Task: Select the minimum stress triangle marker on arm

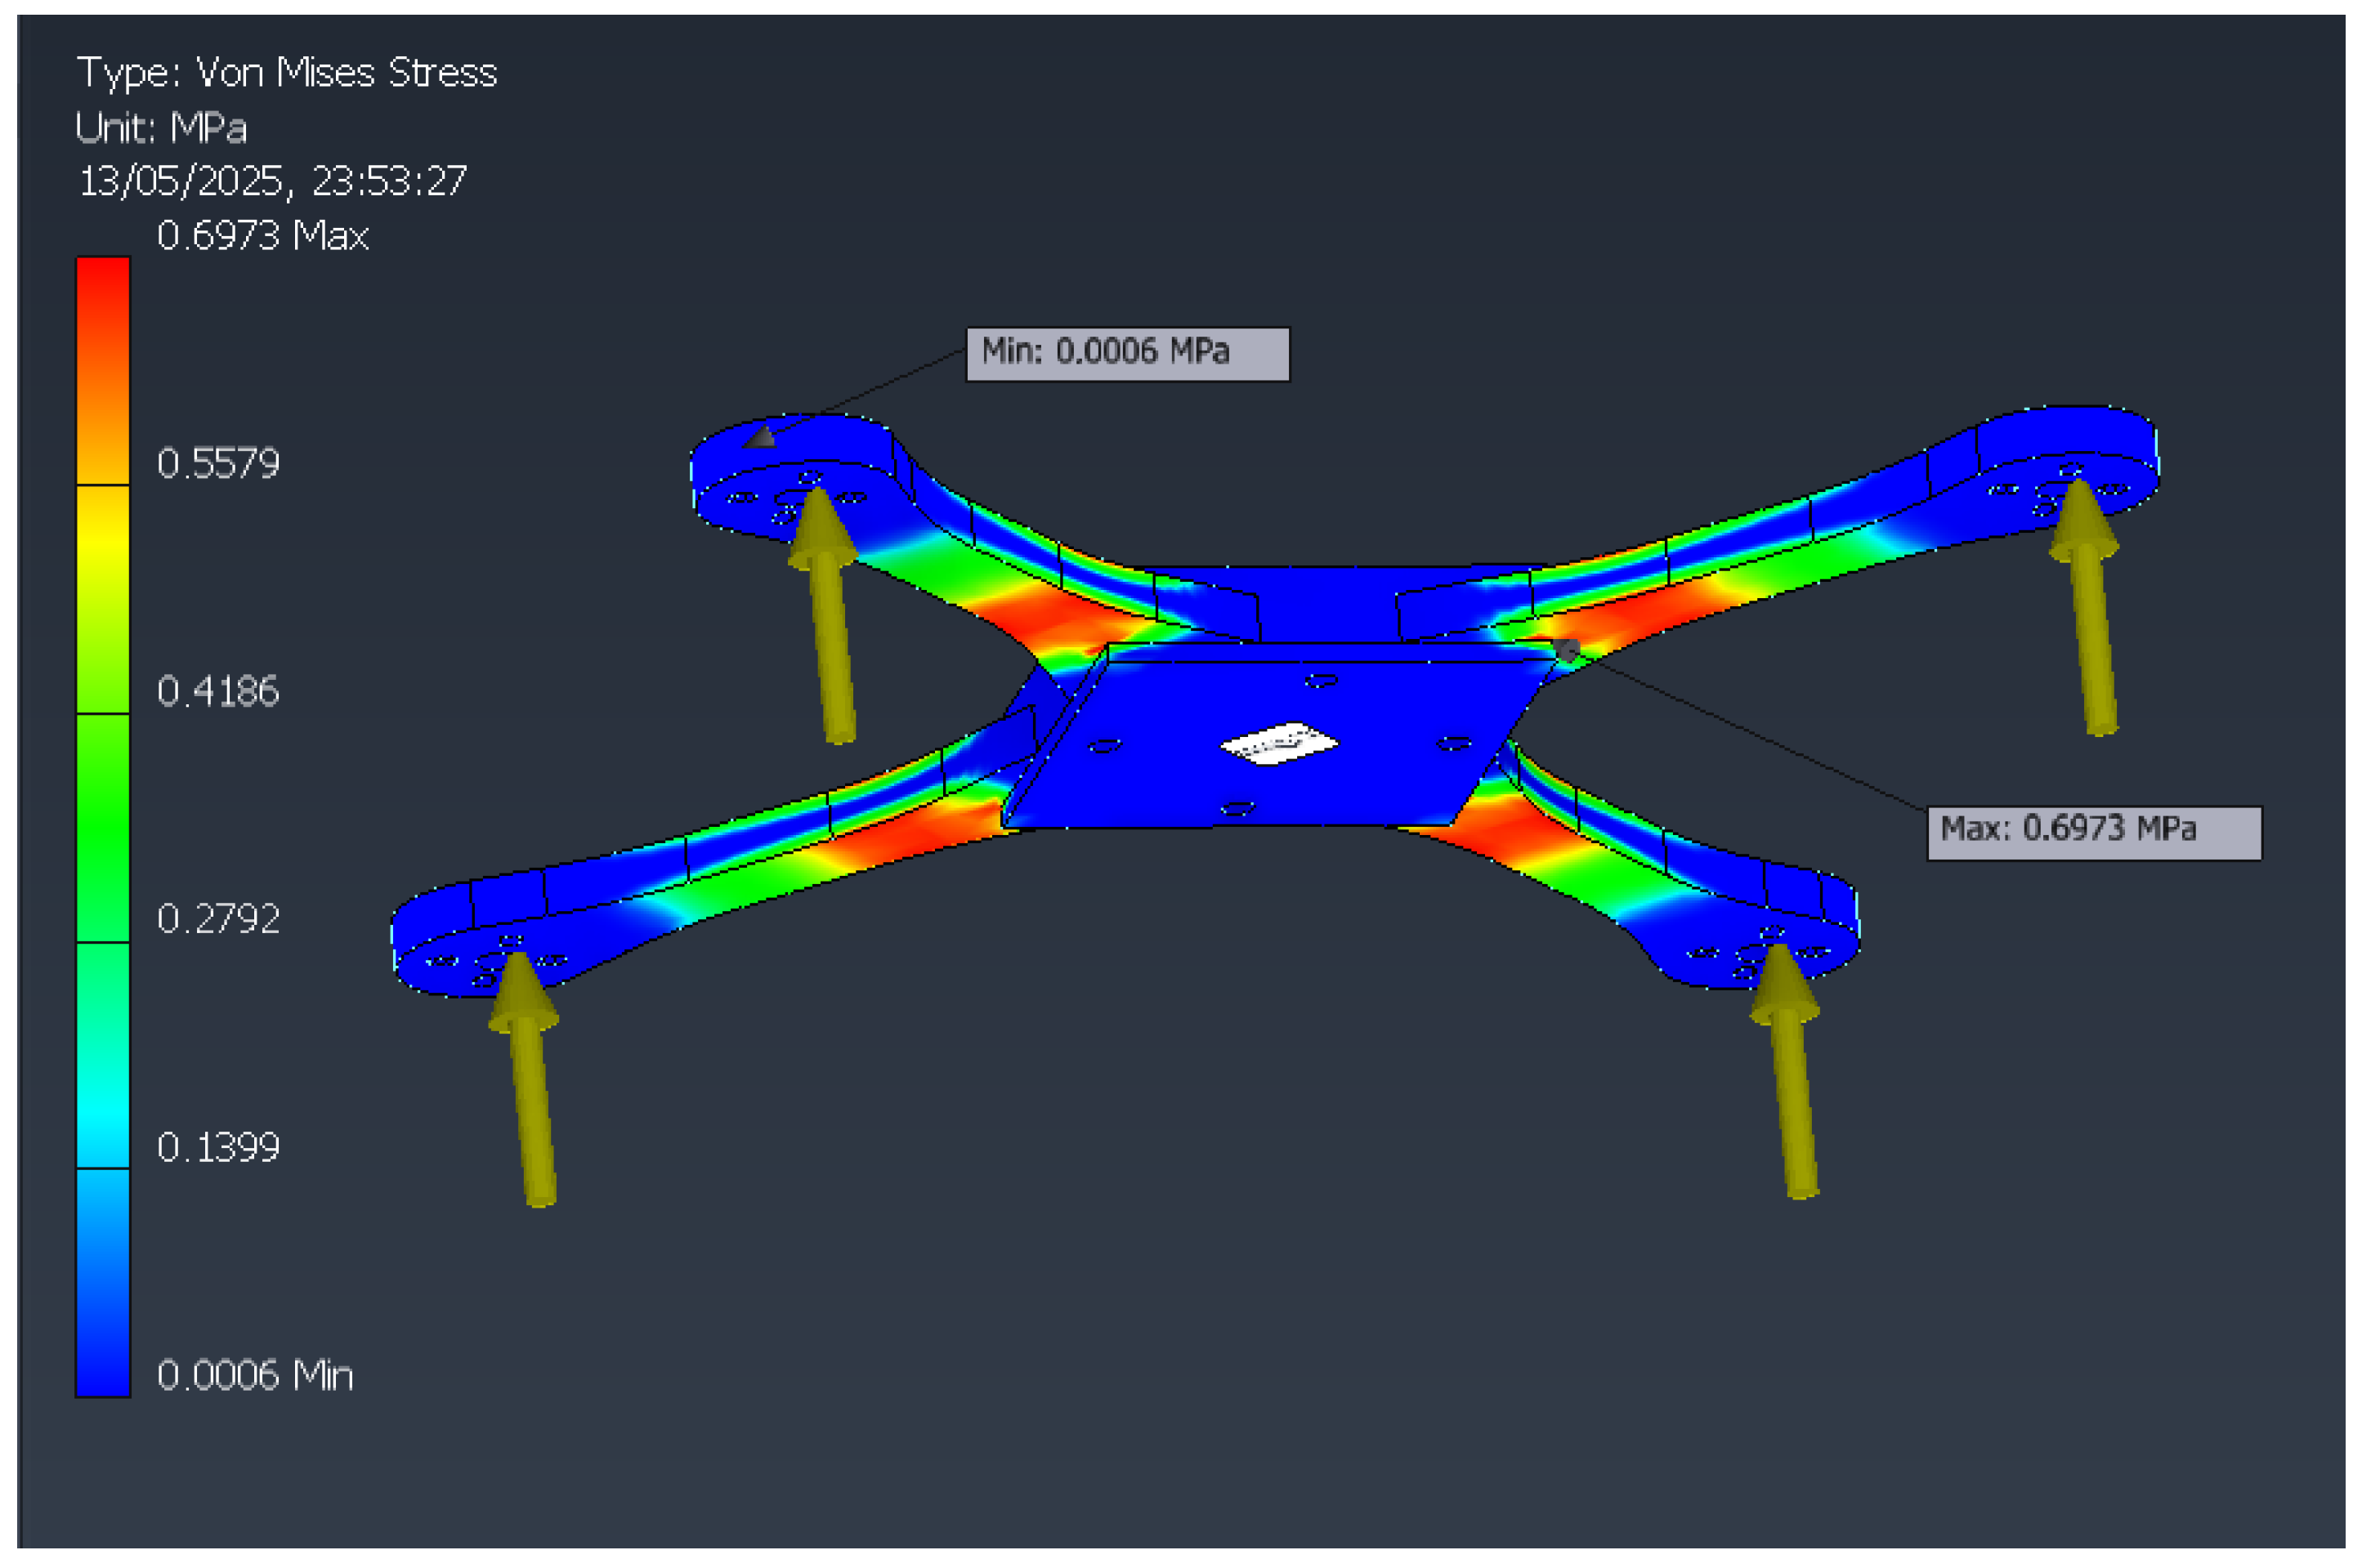Action: pyautogui.click(x=761, y=437)
